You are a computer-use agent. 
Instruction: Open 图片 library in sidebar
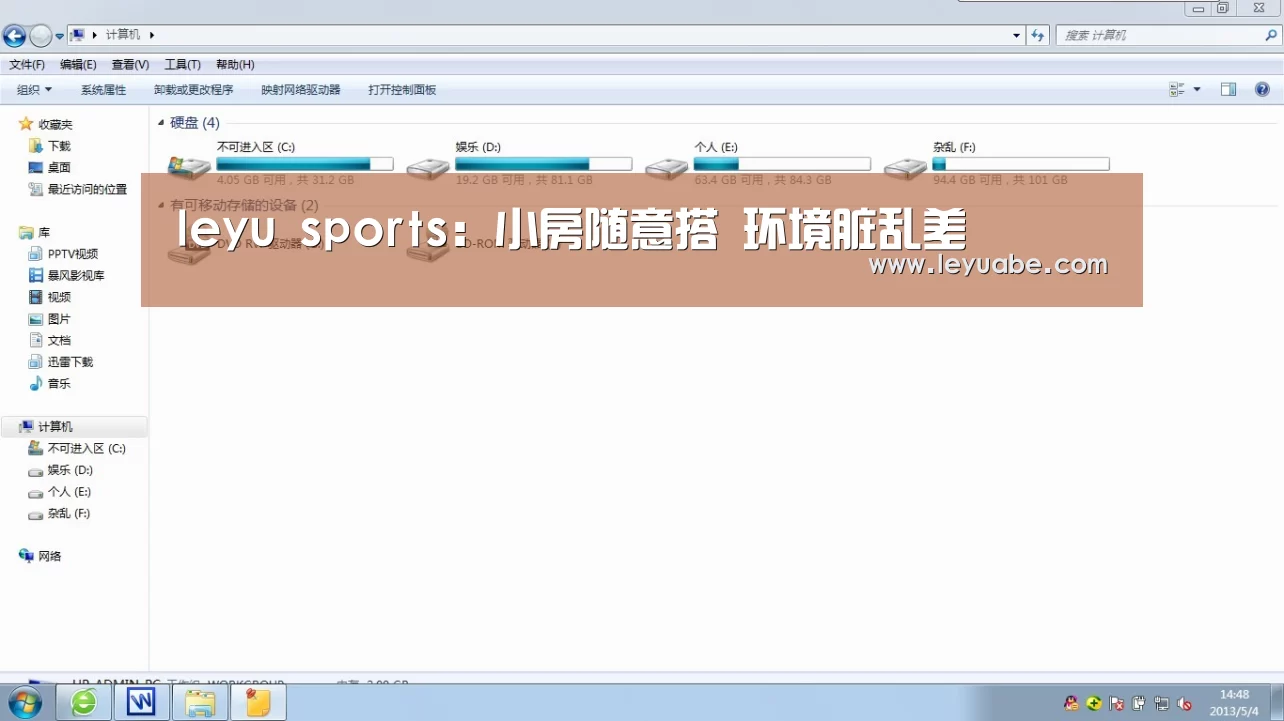click(59, 319)
